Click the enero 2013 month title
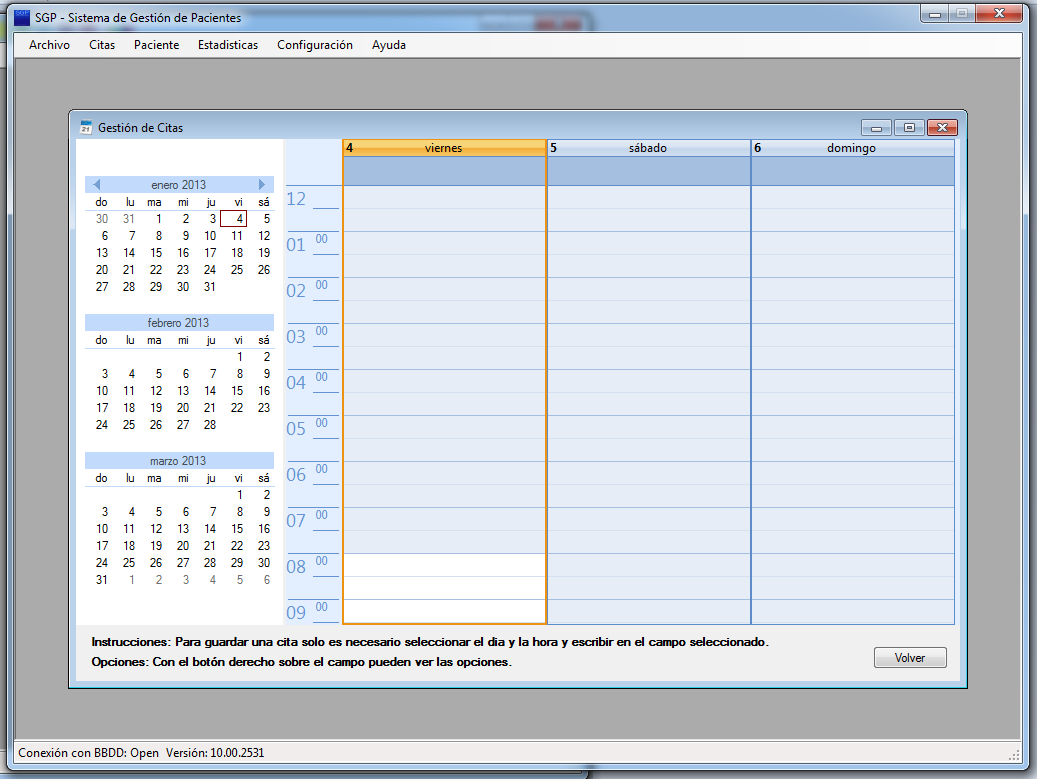The image size is (1037, 779). [179, 184]
